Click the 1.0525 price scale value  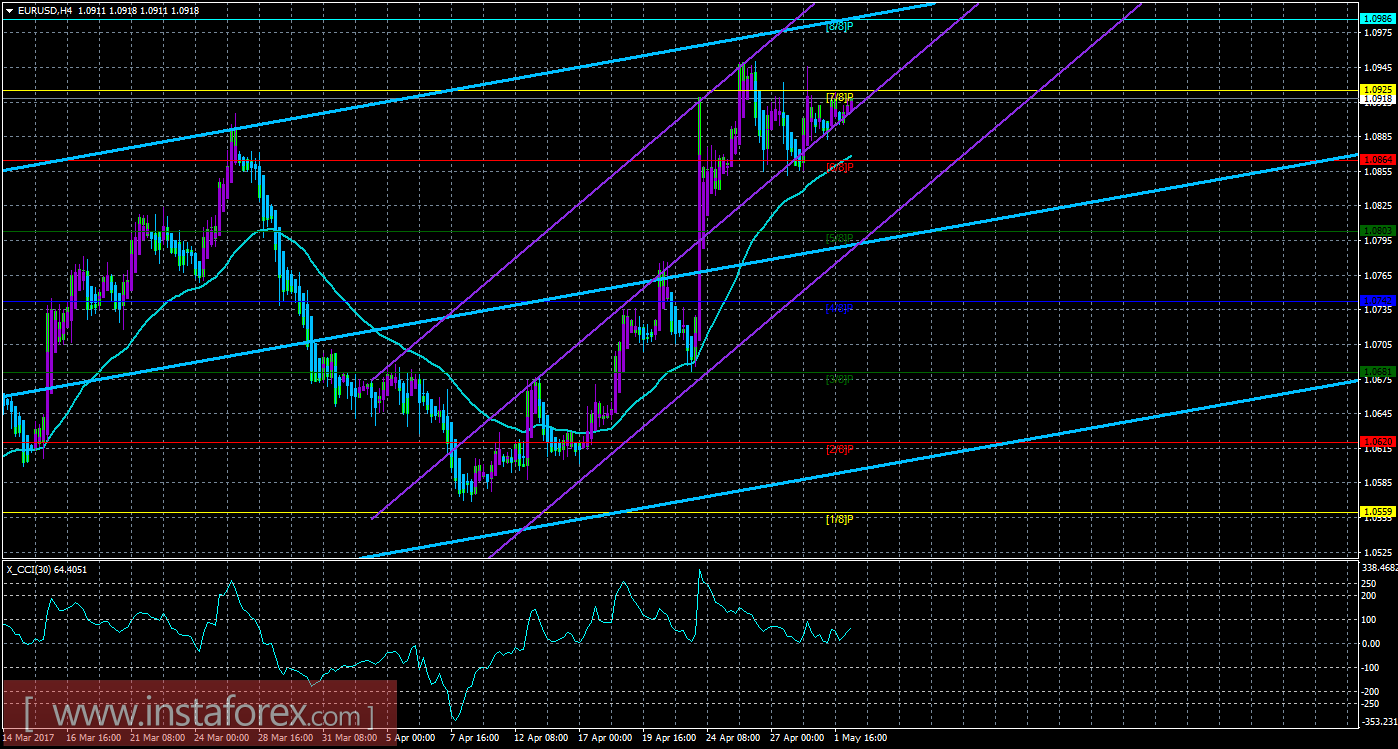coord(1376,552)
